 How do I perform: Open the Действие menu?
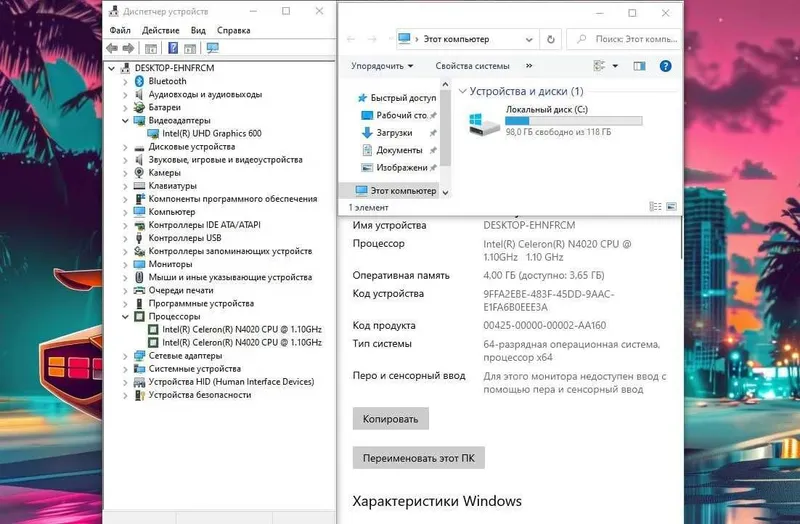(161, 30)
